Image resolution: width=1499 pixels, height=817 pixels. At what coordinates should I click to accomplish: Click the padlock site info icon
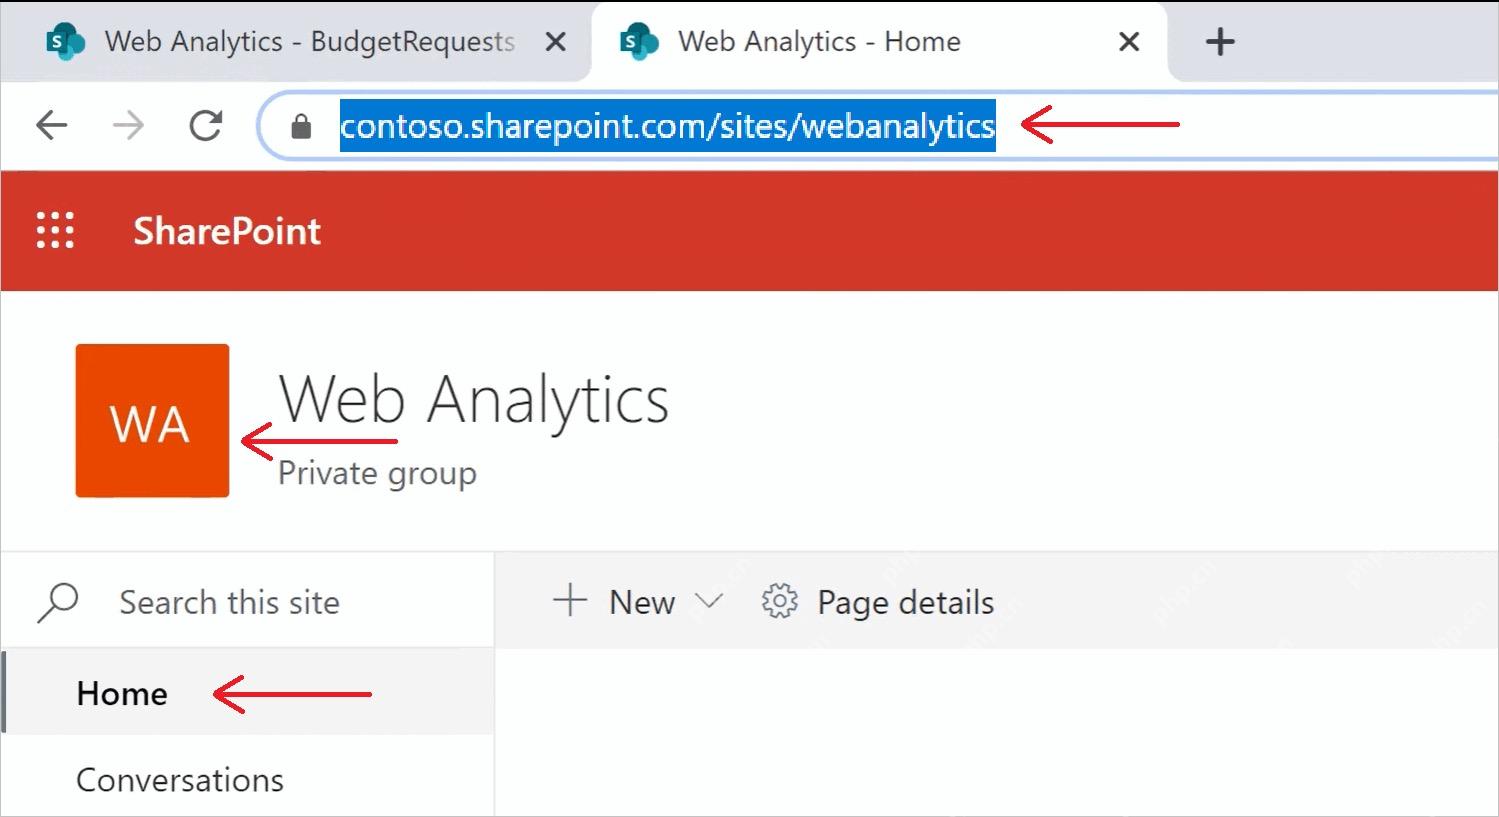[x=301, y=126]
